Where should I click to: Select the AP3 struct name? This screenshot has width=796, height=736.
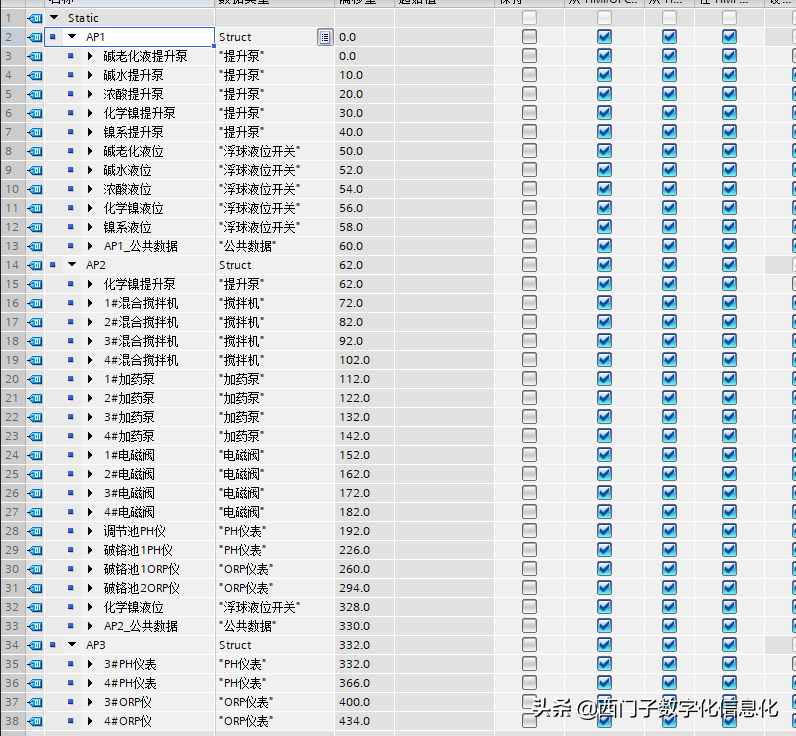pos(96,645)
